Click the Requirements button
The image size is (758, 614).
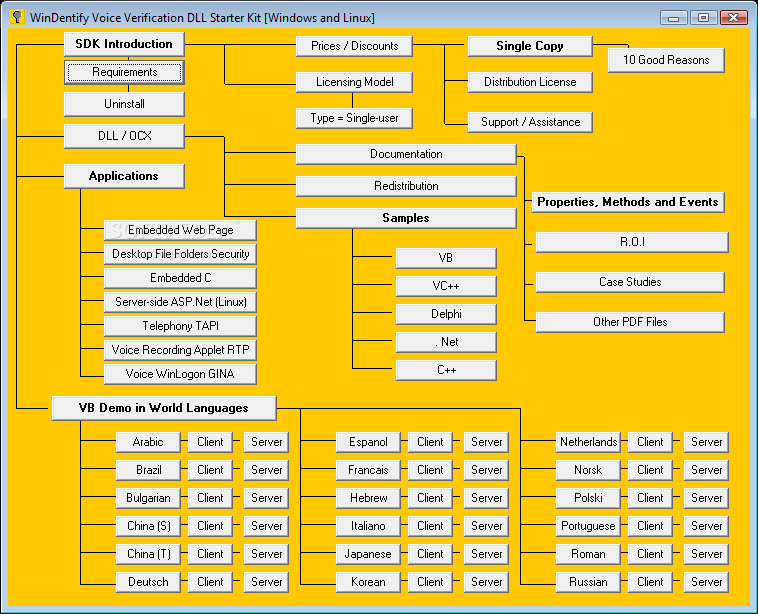click(124, 72)
